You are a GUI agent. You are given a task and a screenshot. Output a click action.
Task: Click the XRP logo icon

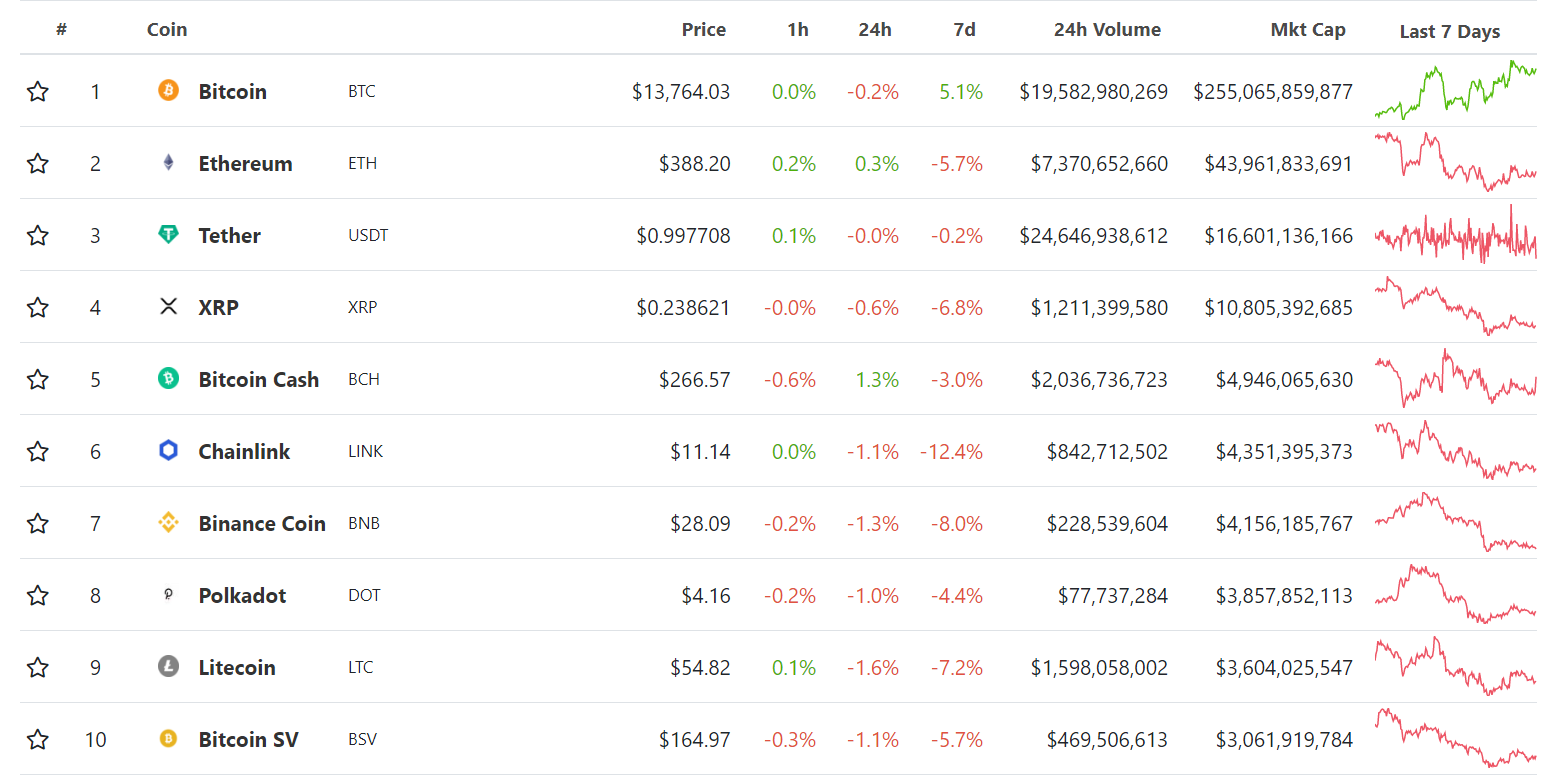[168, 306]
